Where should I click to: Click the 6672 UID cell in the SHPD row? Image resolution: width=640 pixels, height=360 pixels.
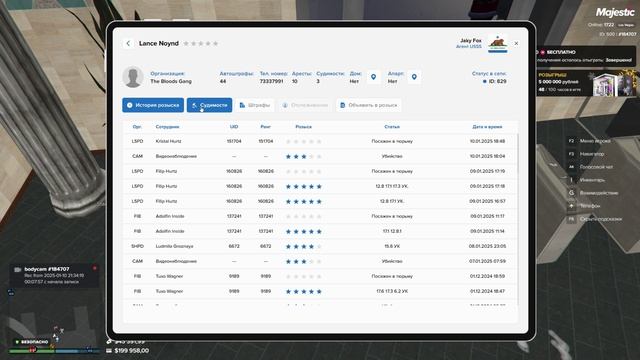coord(234,247)
